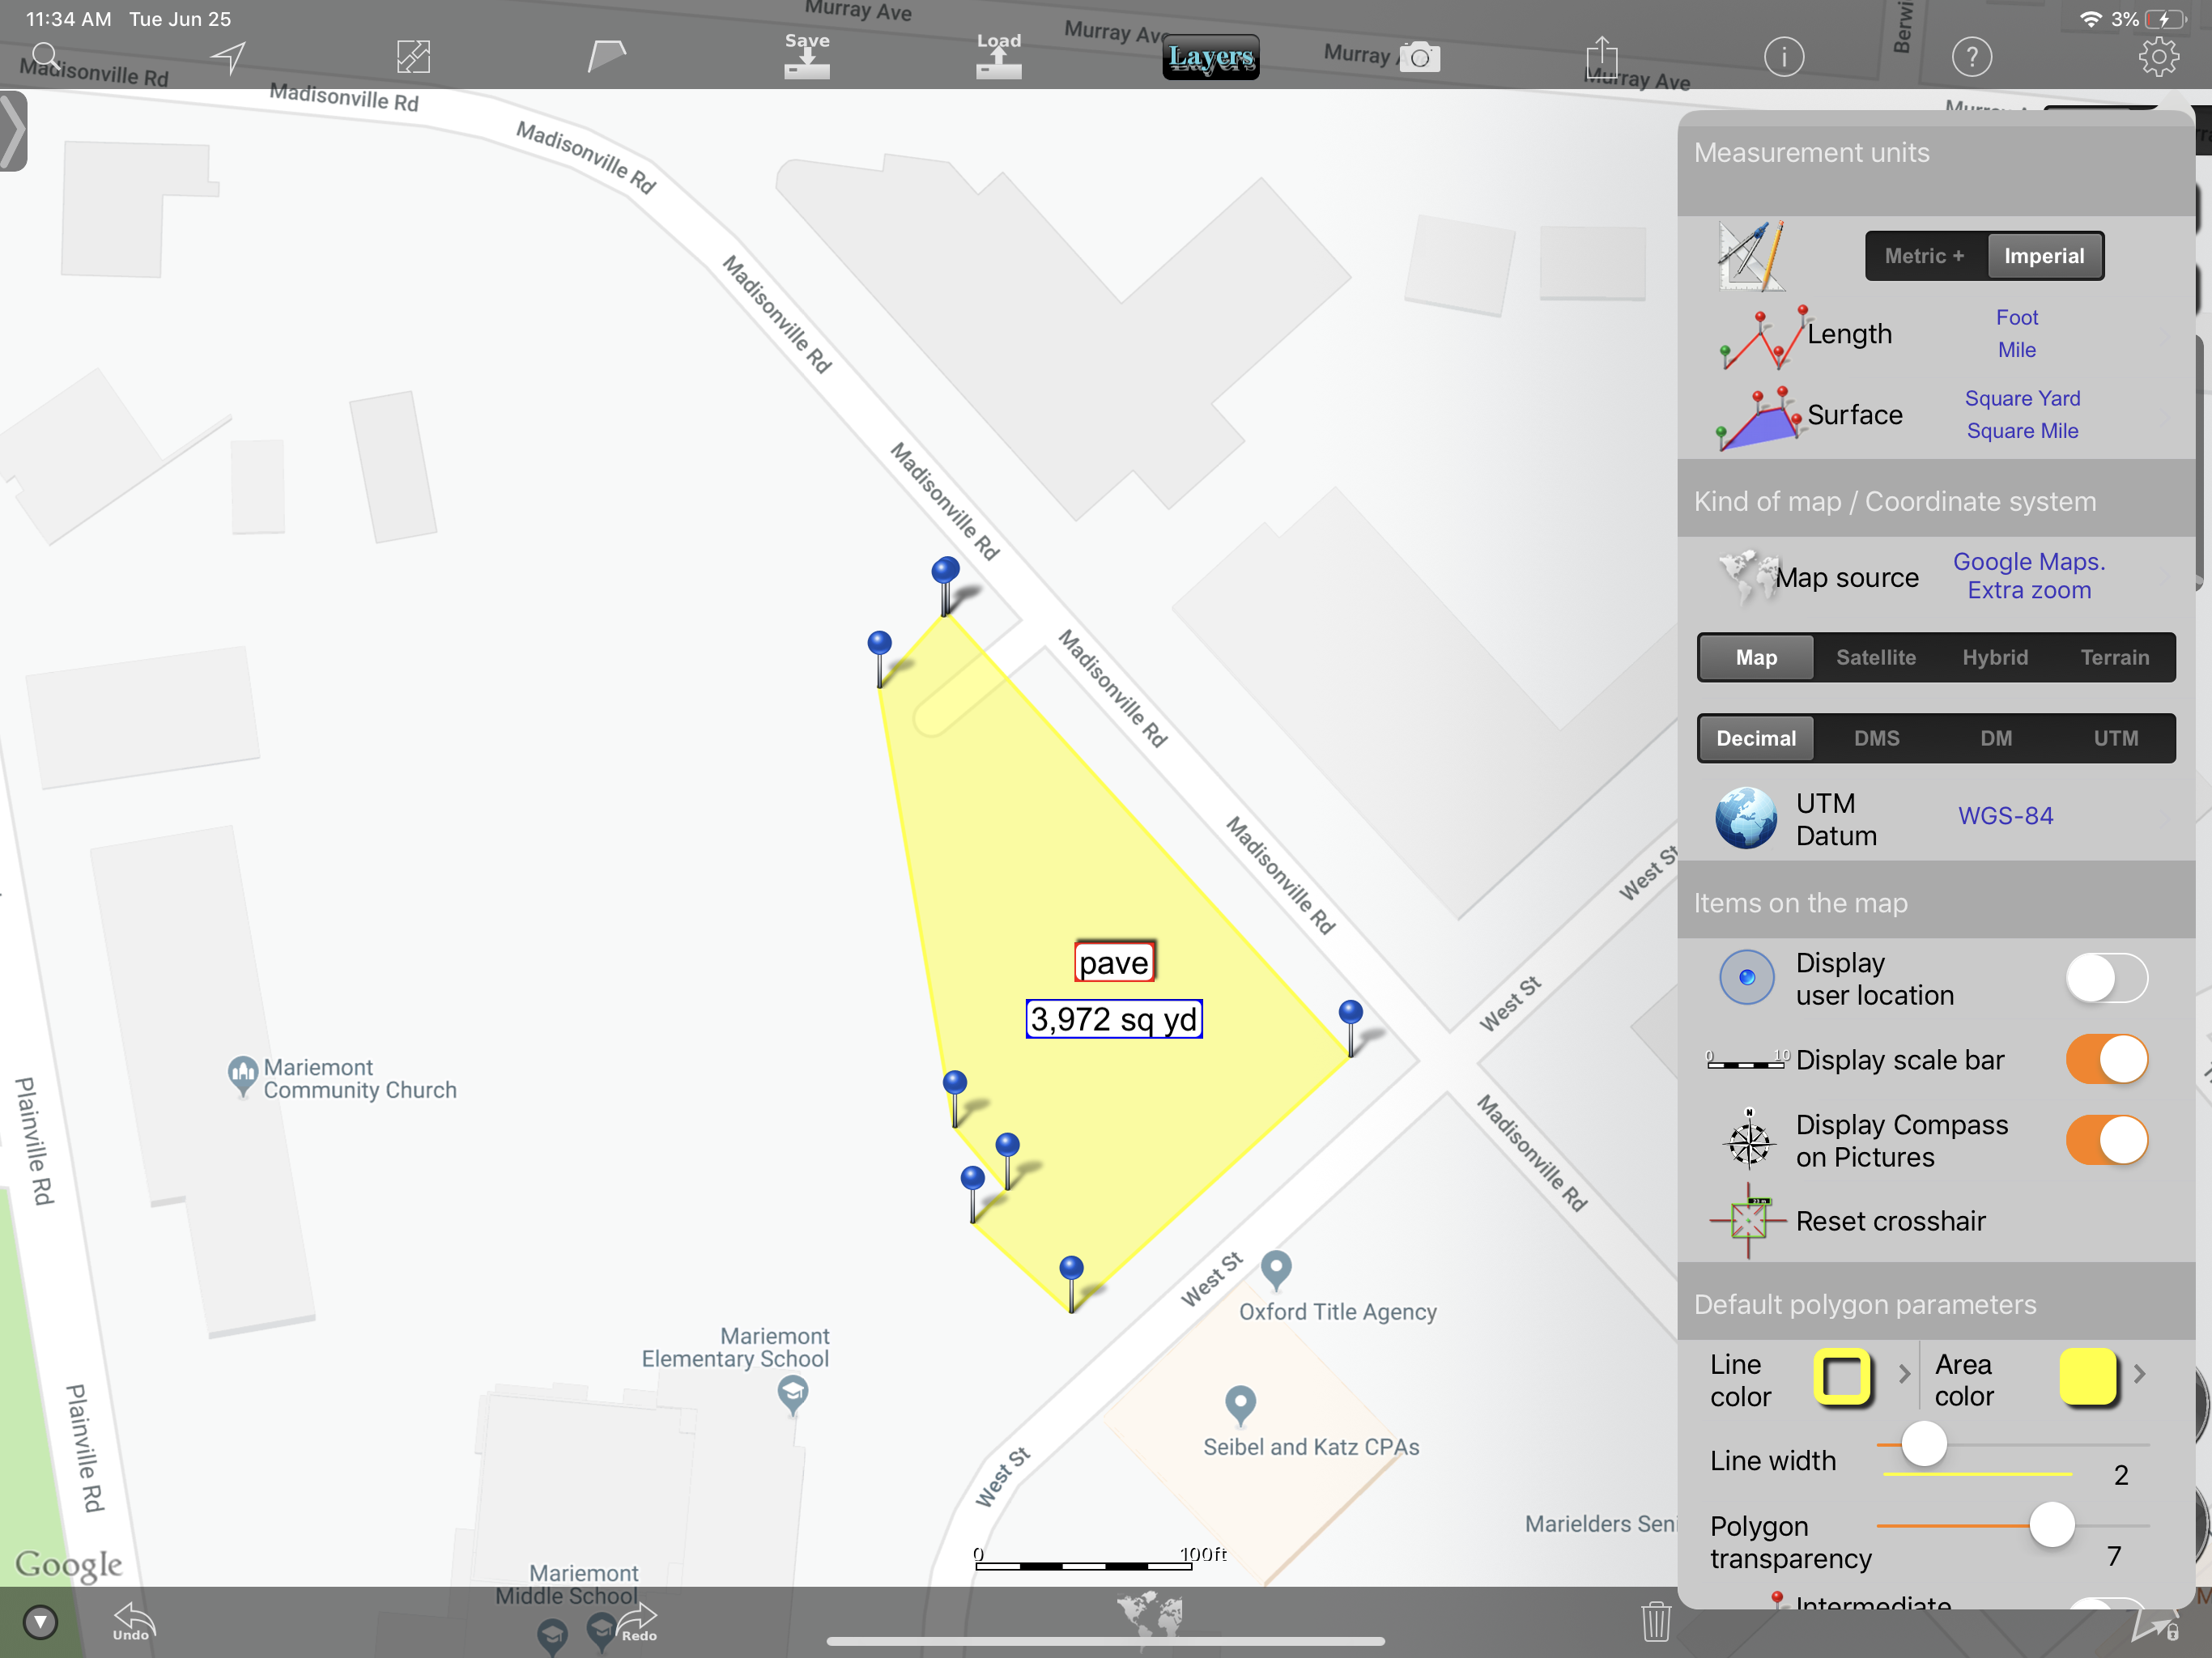Viewport: 2212px width, 1658px height.
Task: Click the Line width slider knob
Action: point(1923,1445)
